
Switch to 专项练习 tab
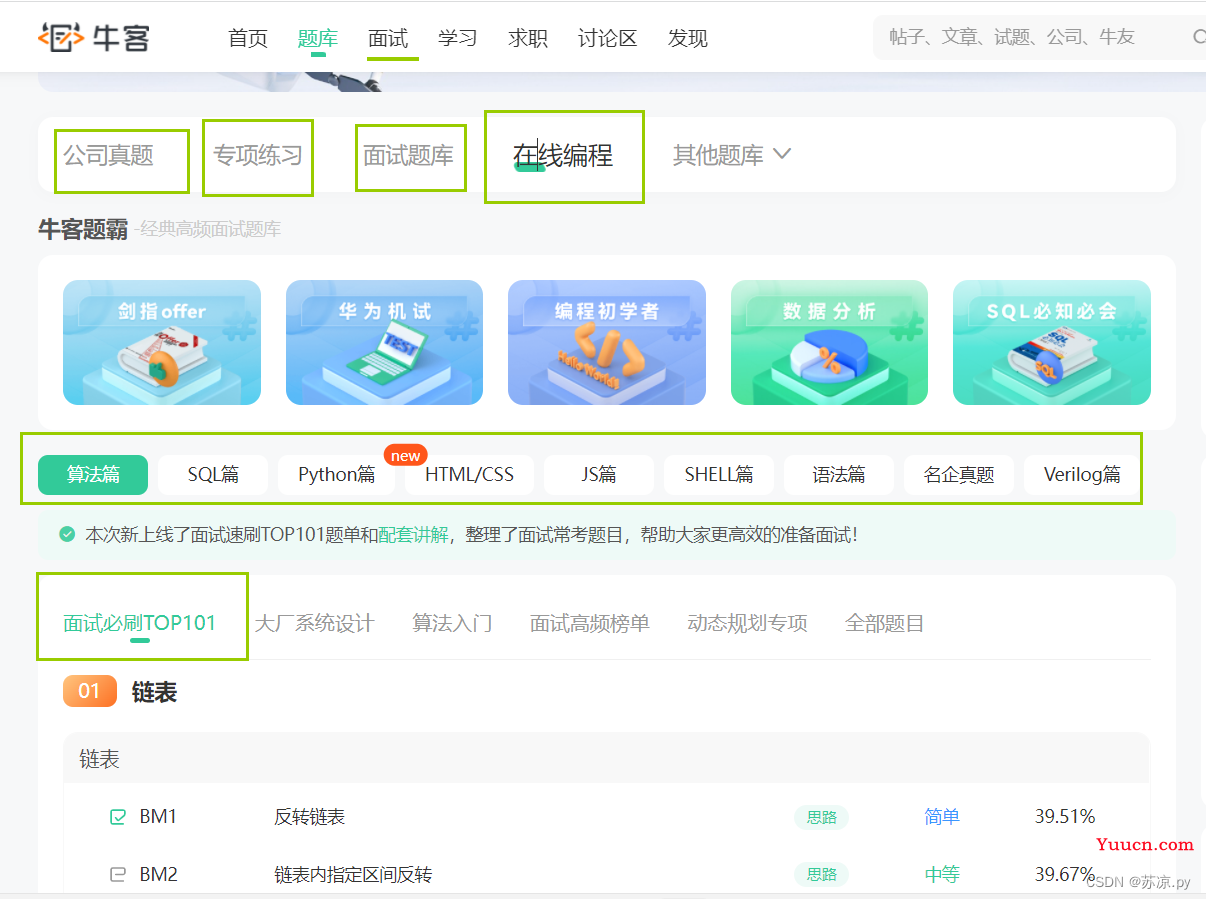tap(258, 156)
